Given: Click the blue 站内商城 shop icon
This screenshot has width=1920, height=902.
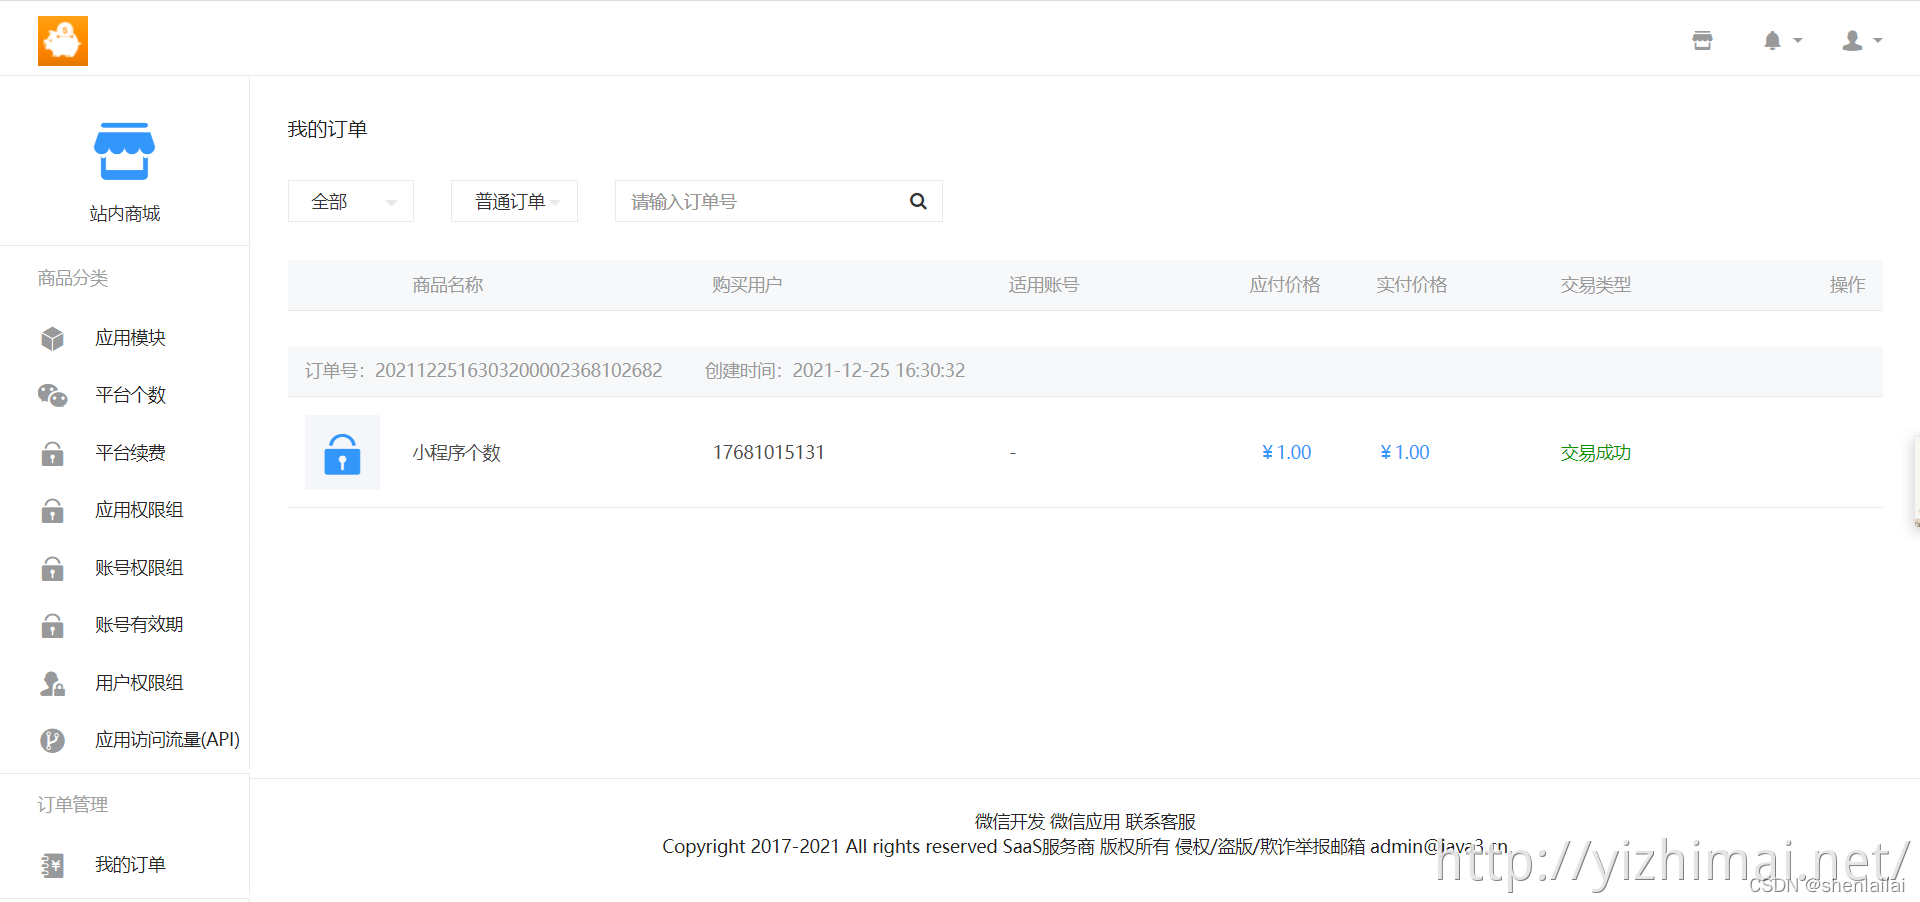Looking at the screenshot, I should 124,151.
